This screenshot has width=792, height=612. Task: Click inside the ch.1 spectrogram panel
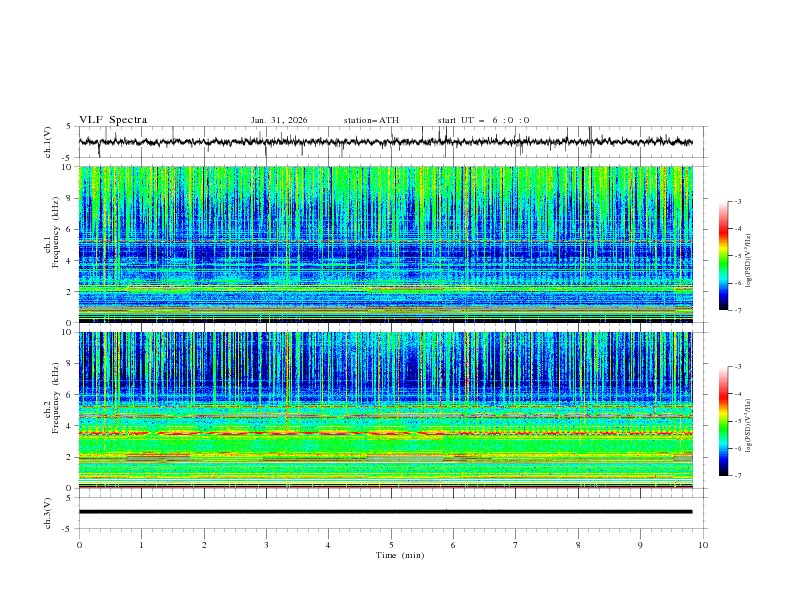pyautogui.click(x=385, y=244)
